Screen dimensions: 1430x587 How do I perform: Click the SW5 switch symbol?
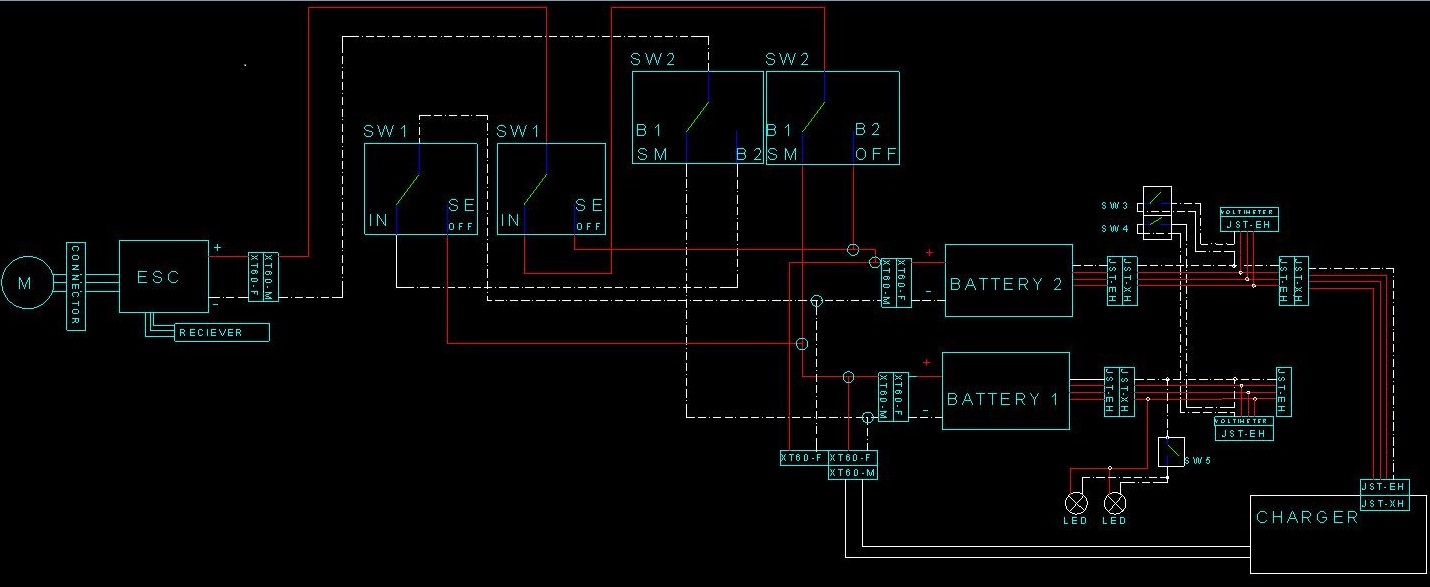(x=1171, y=453)
